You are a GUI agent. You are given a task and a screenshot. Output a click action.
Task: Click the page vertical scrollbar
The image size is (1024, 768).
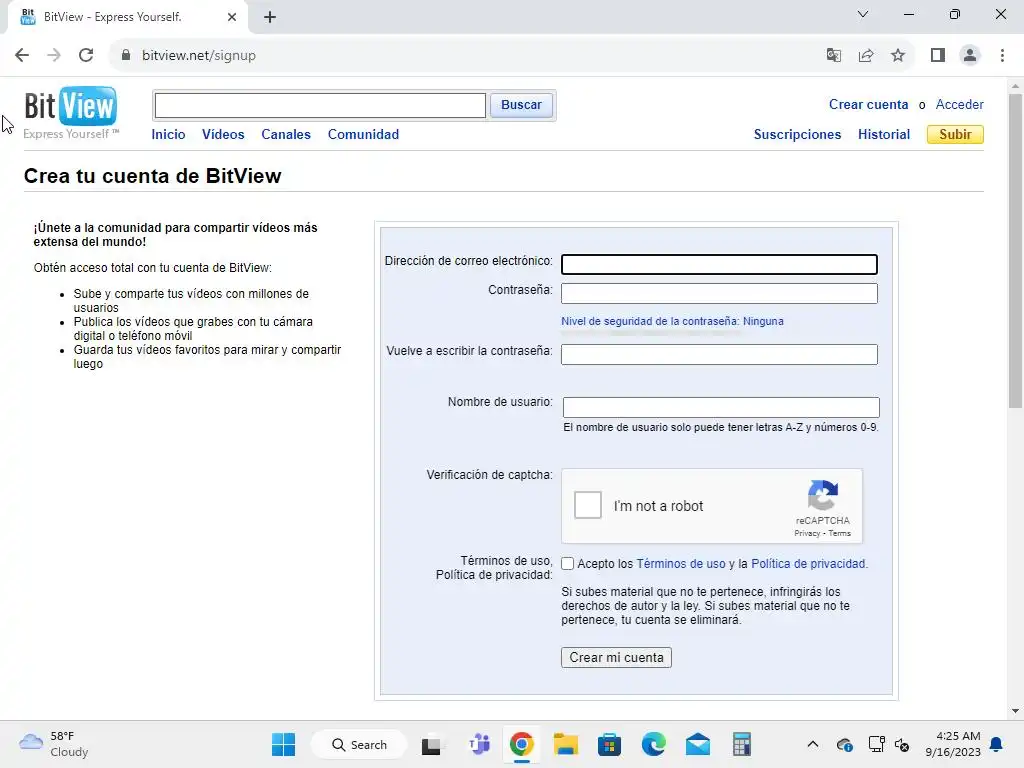(x=1015, y=251)
